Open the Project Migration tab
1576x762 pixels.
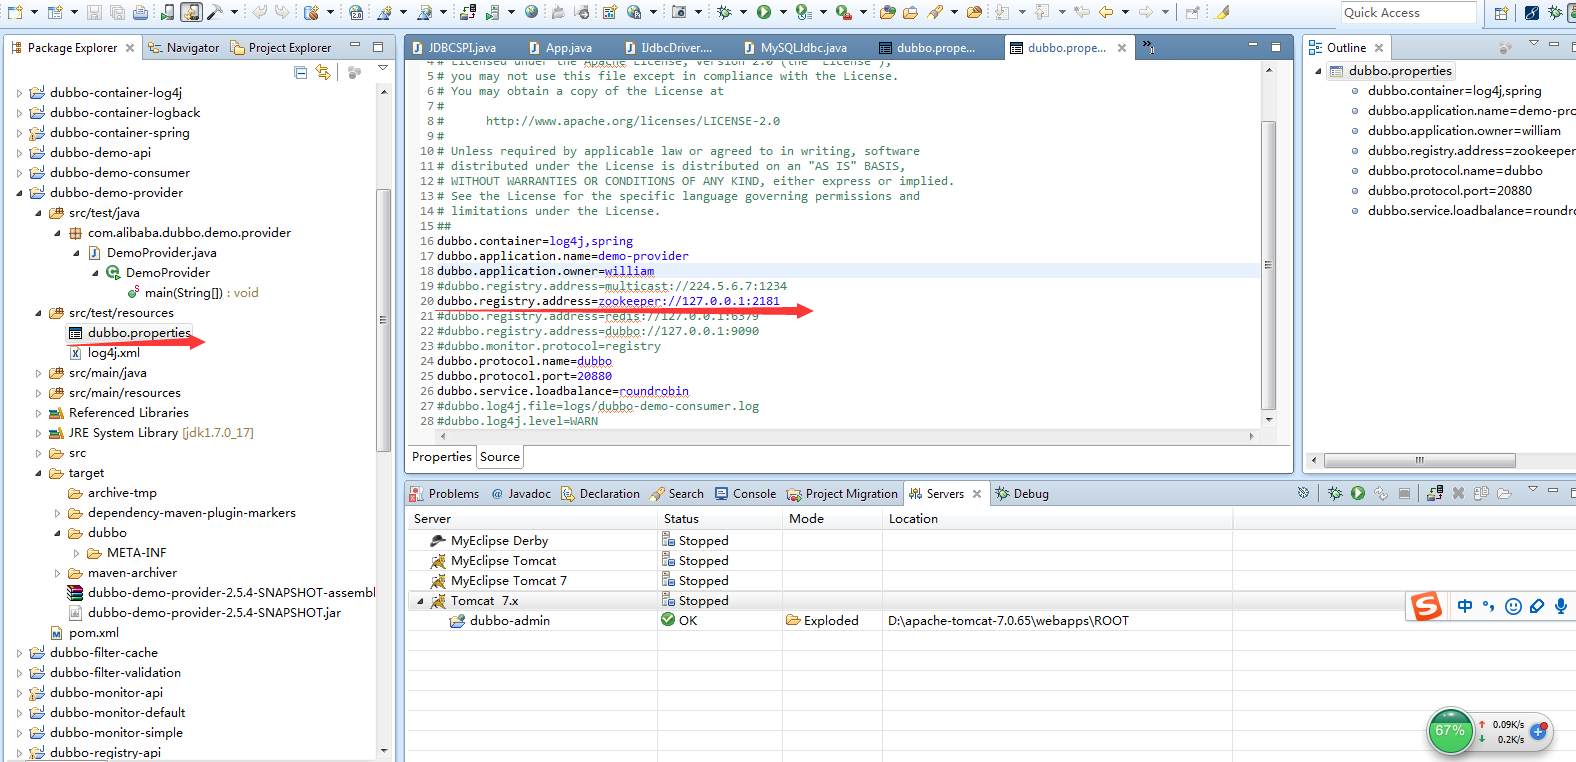coord(842,493)
